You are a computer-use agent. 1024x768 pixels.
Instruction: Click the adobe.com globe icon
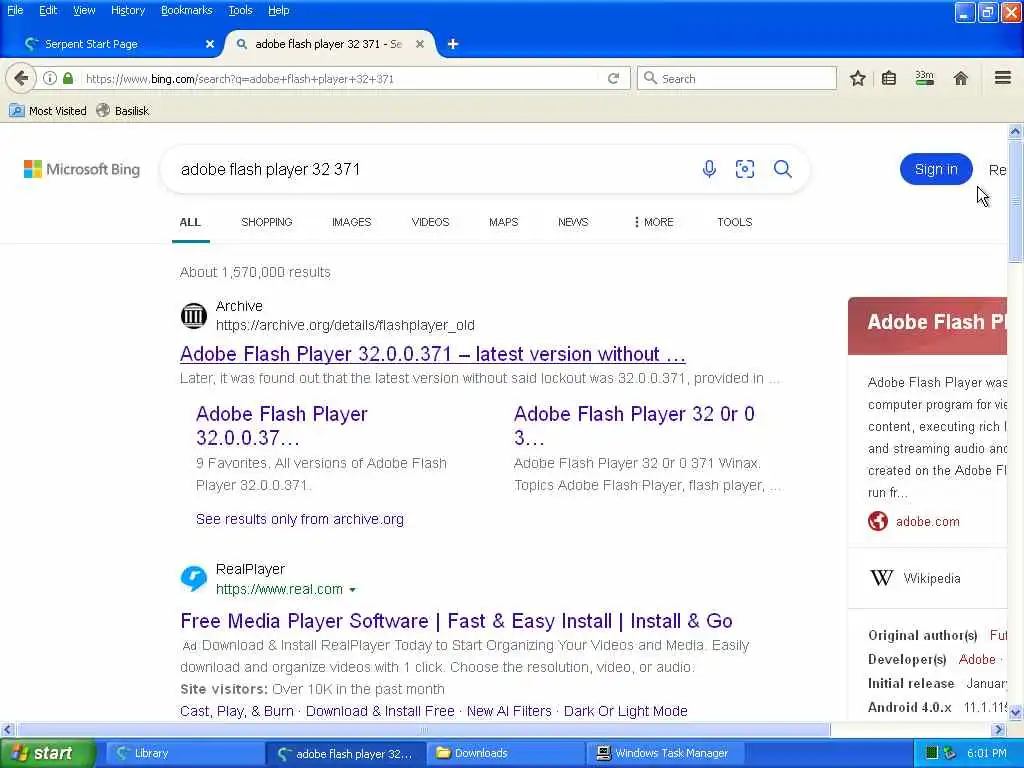878,521
